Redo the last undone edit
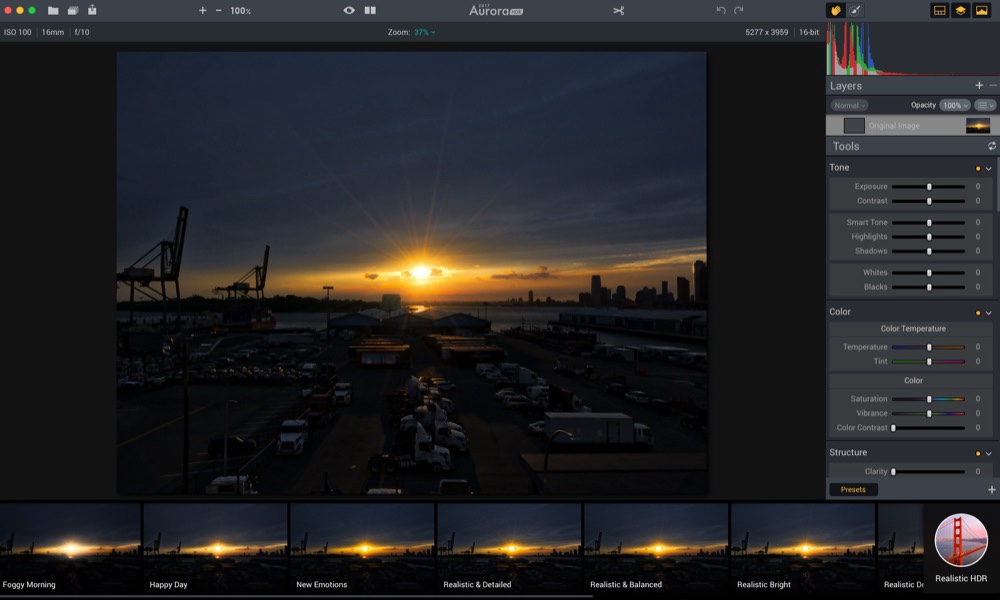1000x600 pixels. [739, 10]
